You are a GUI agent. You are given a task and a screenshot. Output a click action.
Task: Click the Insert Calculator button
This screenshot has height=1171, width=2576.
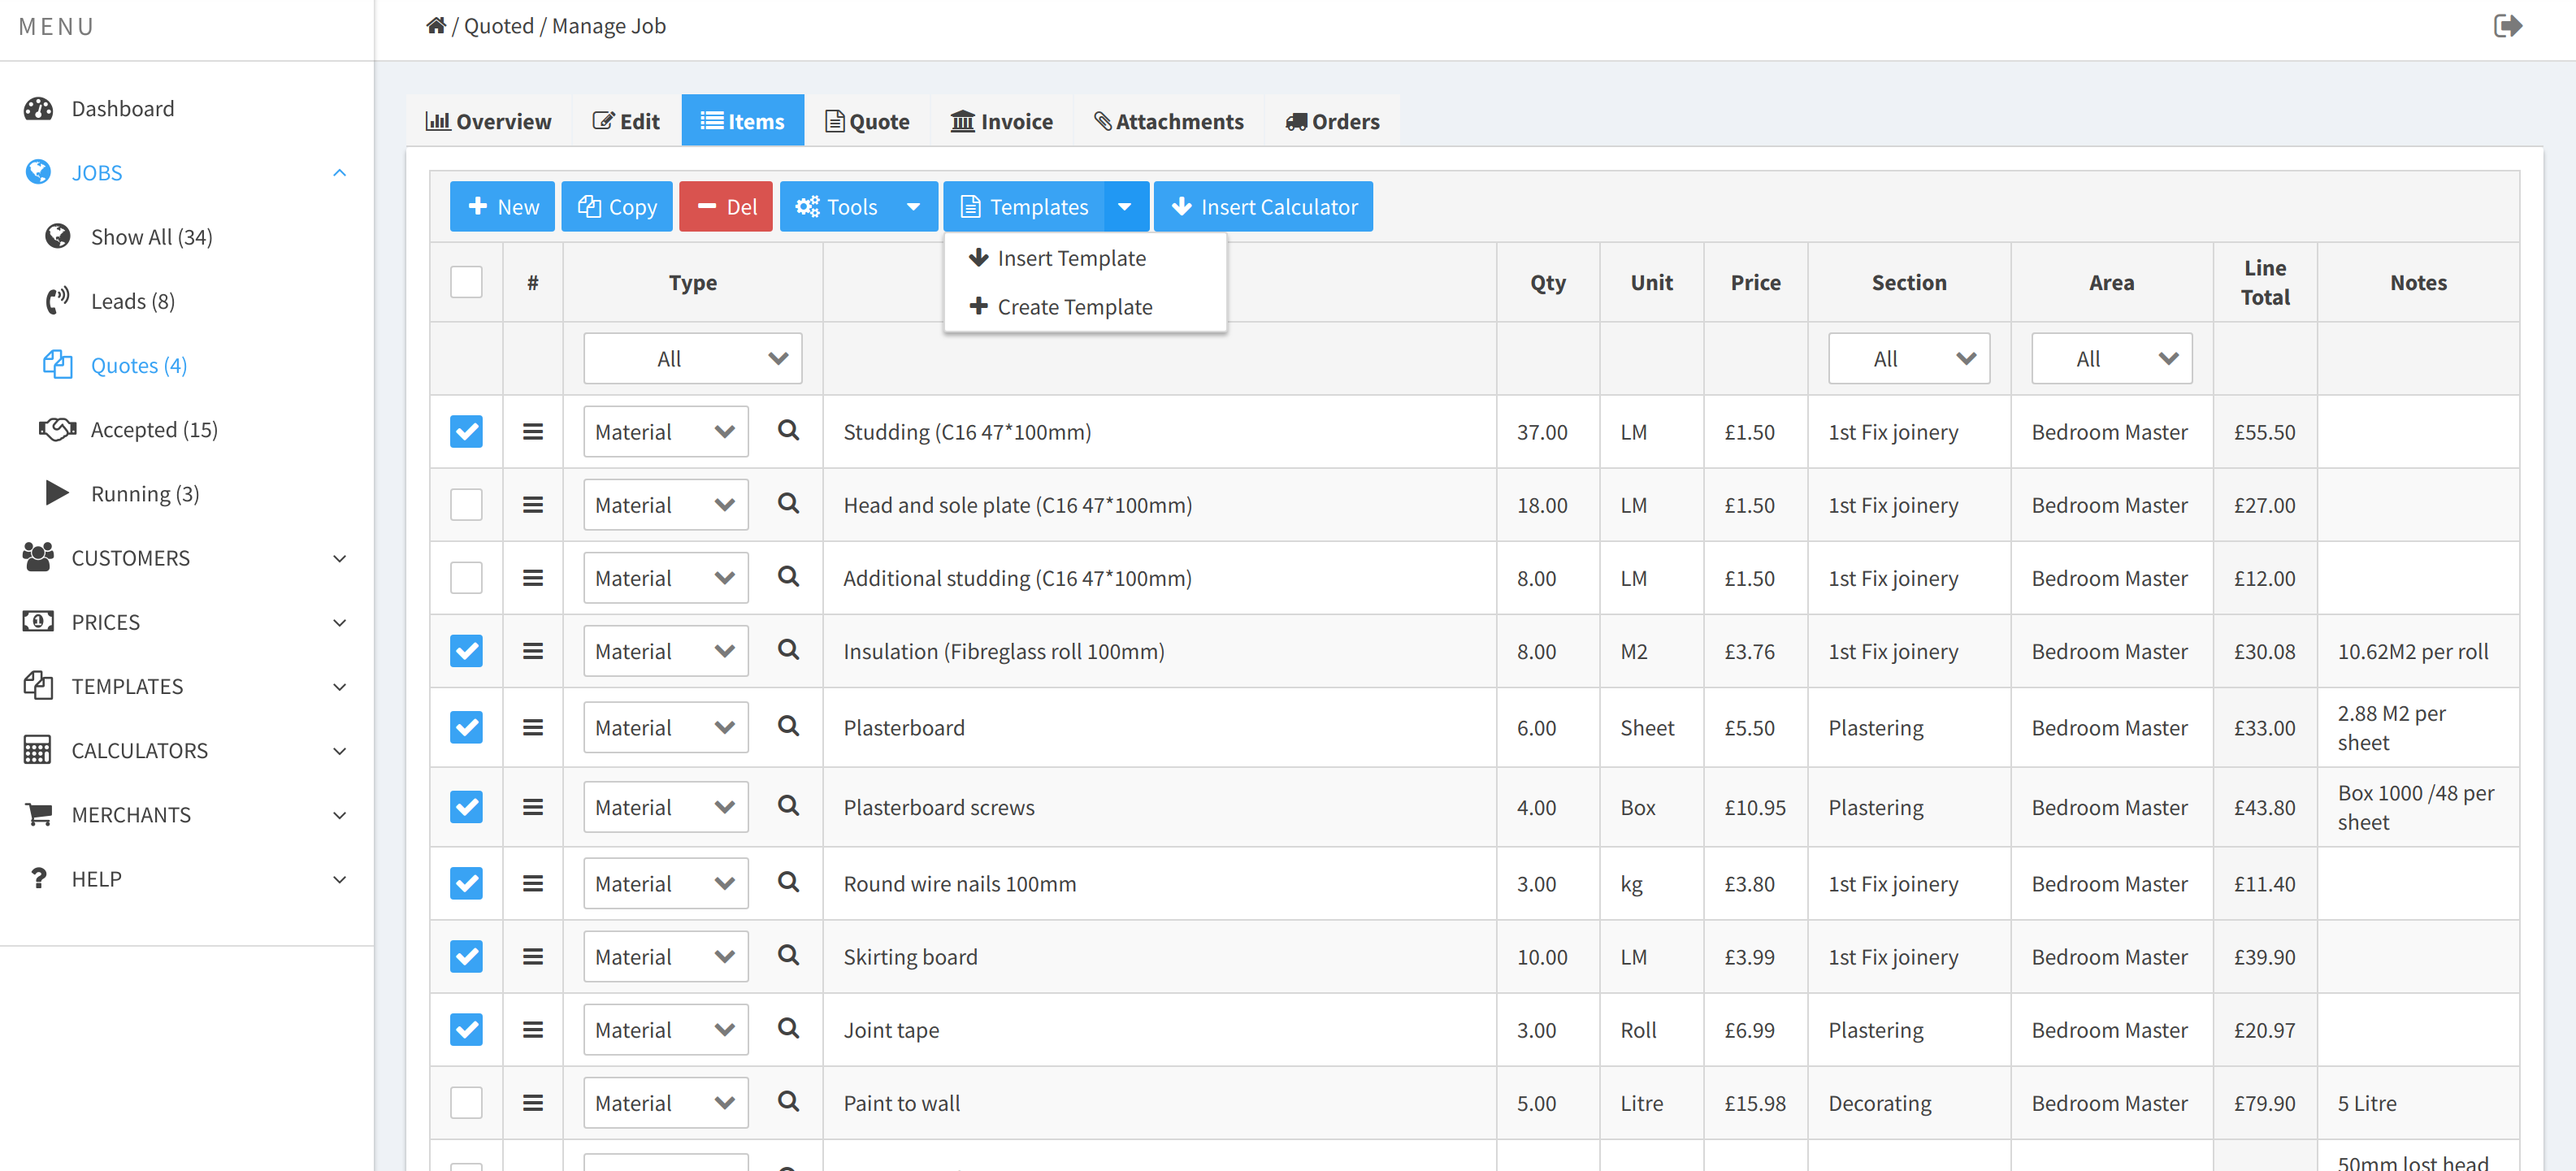pyautogui.click(x=1263, y=207)
